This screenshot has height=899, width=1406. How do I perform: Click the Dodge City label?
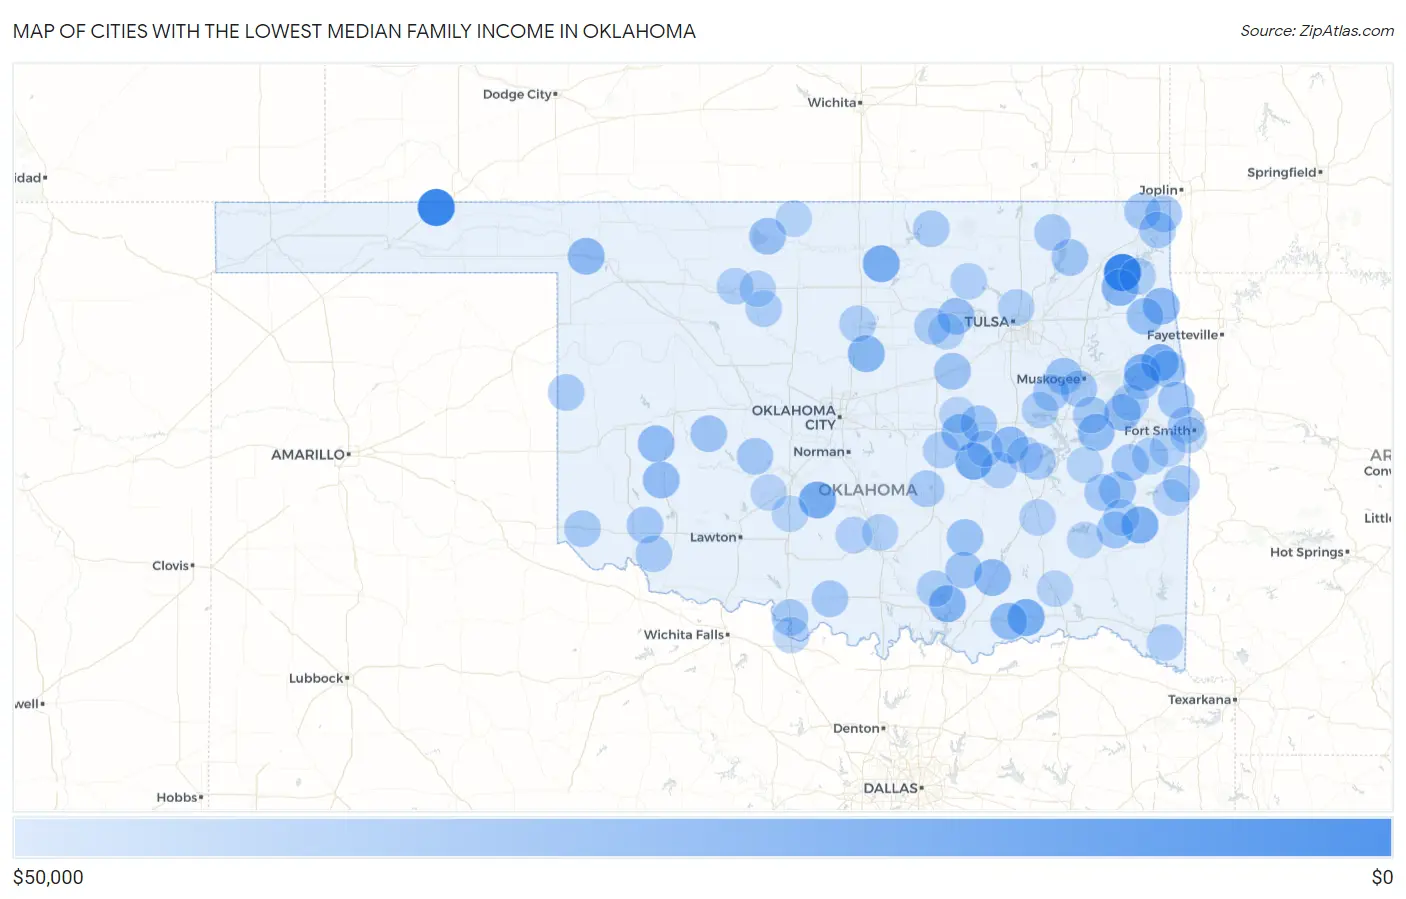517,94
